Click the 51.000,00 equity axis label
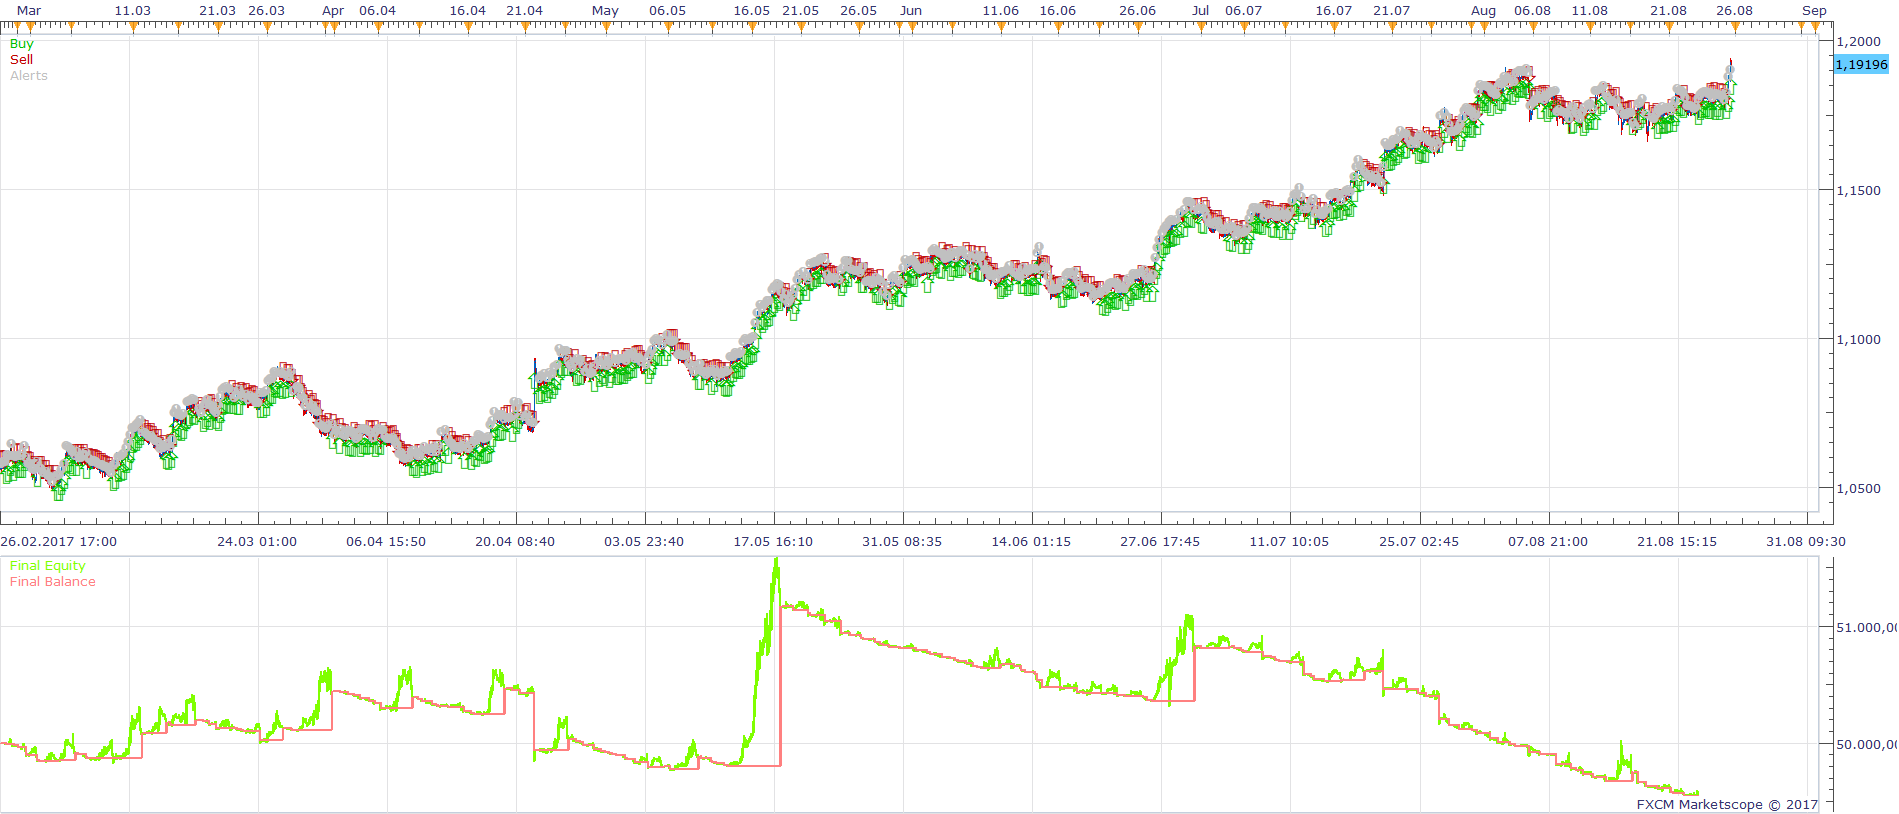Screen dimensions: 1899x814 click(x=1867, y=627)
